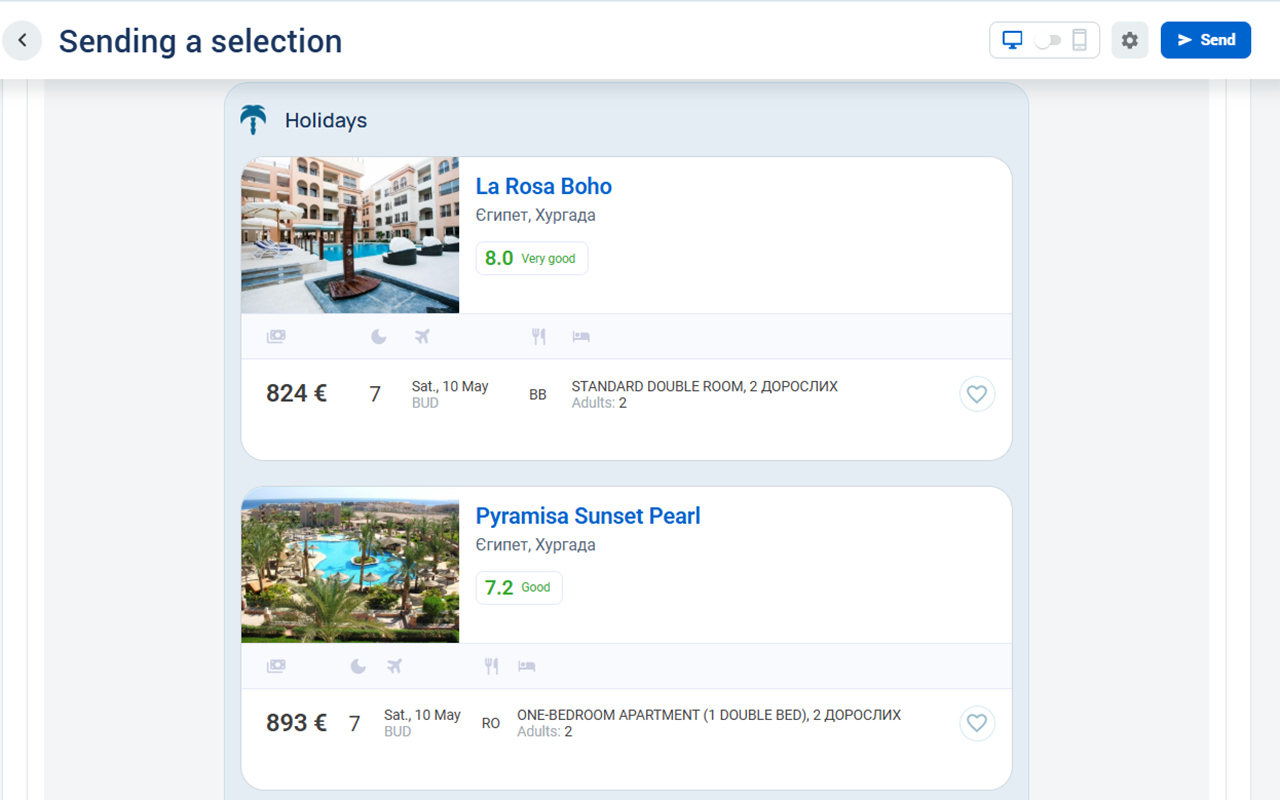Toggle the desktop/mobile preview switch
The width and height of the screenshot is (1280, 800).
pyautogui.click(x=1047, y=41)
